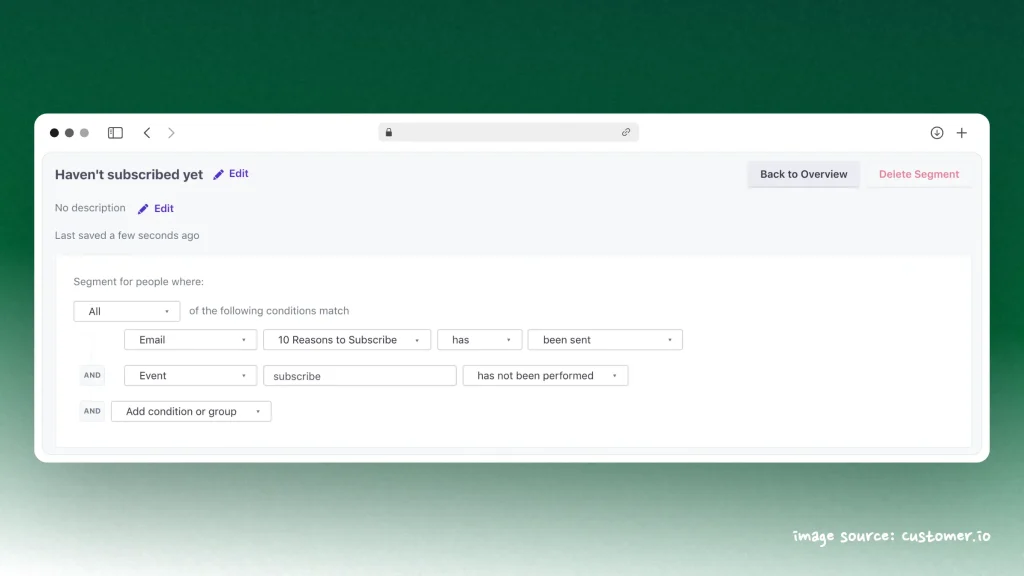Image resolution: width=1024 pixels, height=576 pixels.
Task: Open the 'has' operator dropdown
Action: coord(479,339)
